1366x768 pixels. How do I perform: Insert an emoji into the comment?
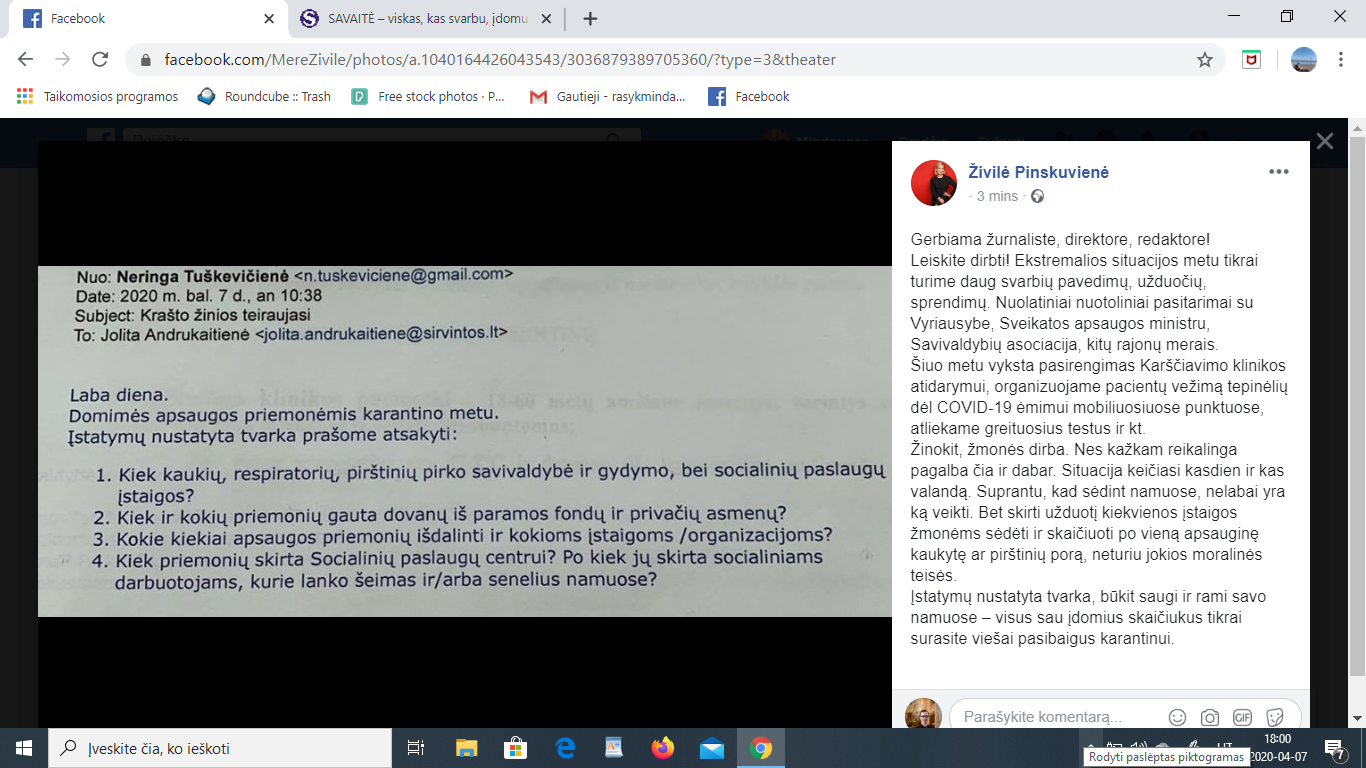click(x=1177, y=717)
